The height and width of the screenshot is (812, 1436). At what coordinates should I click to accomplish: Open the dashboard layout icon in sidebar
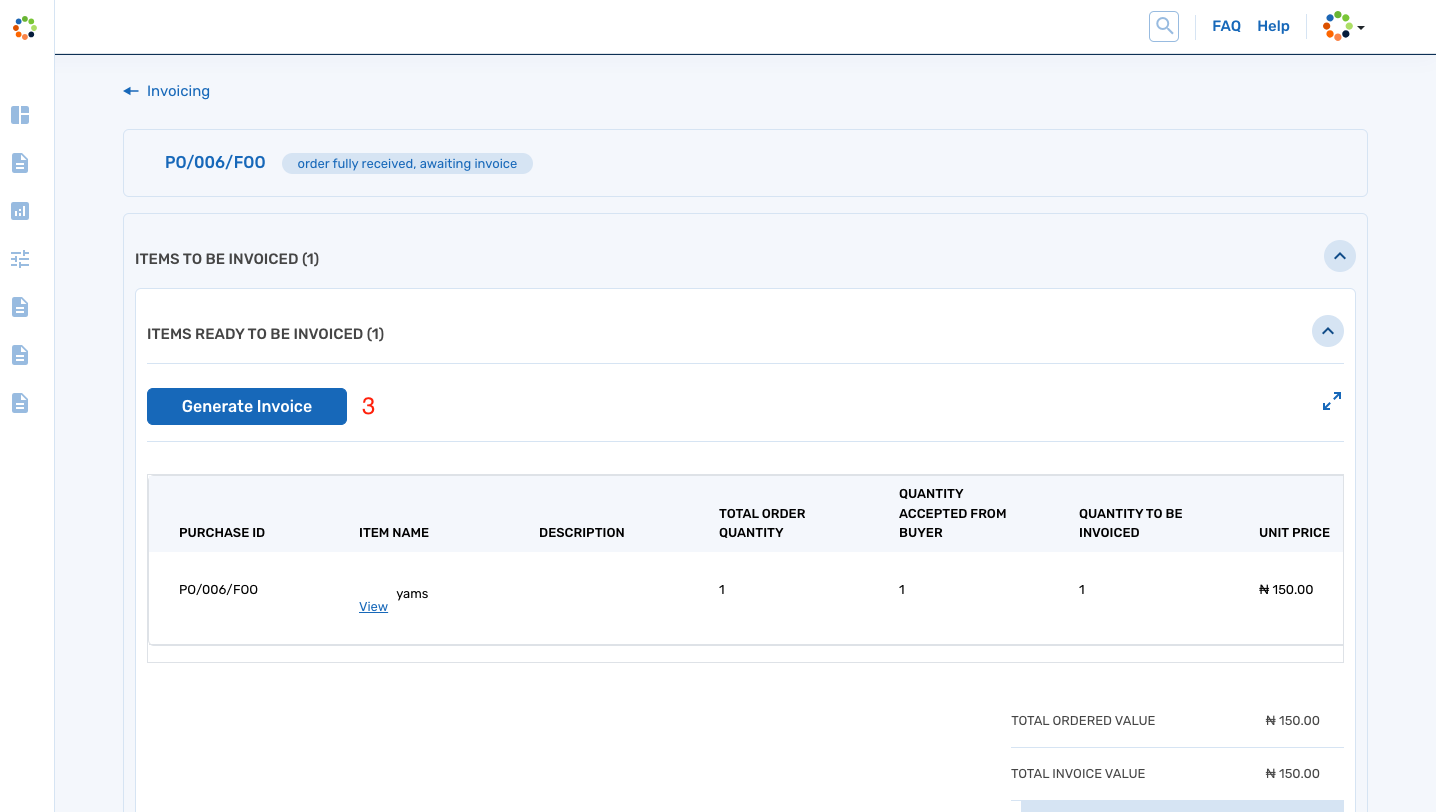[x=20, y=115]
